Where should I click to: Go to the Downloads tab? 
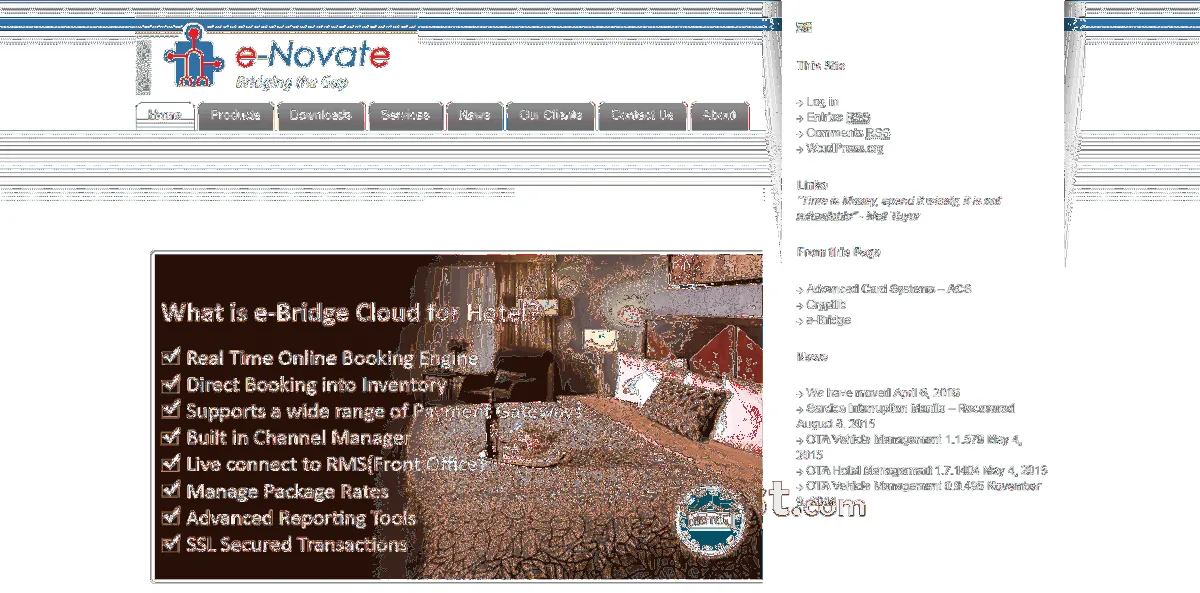320,115
